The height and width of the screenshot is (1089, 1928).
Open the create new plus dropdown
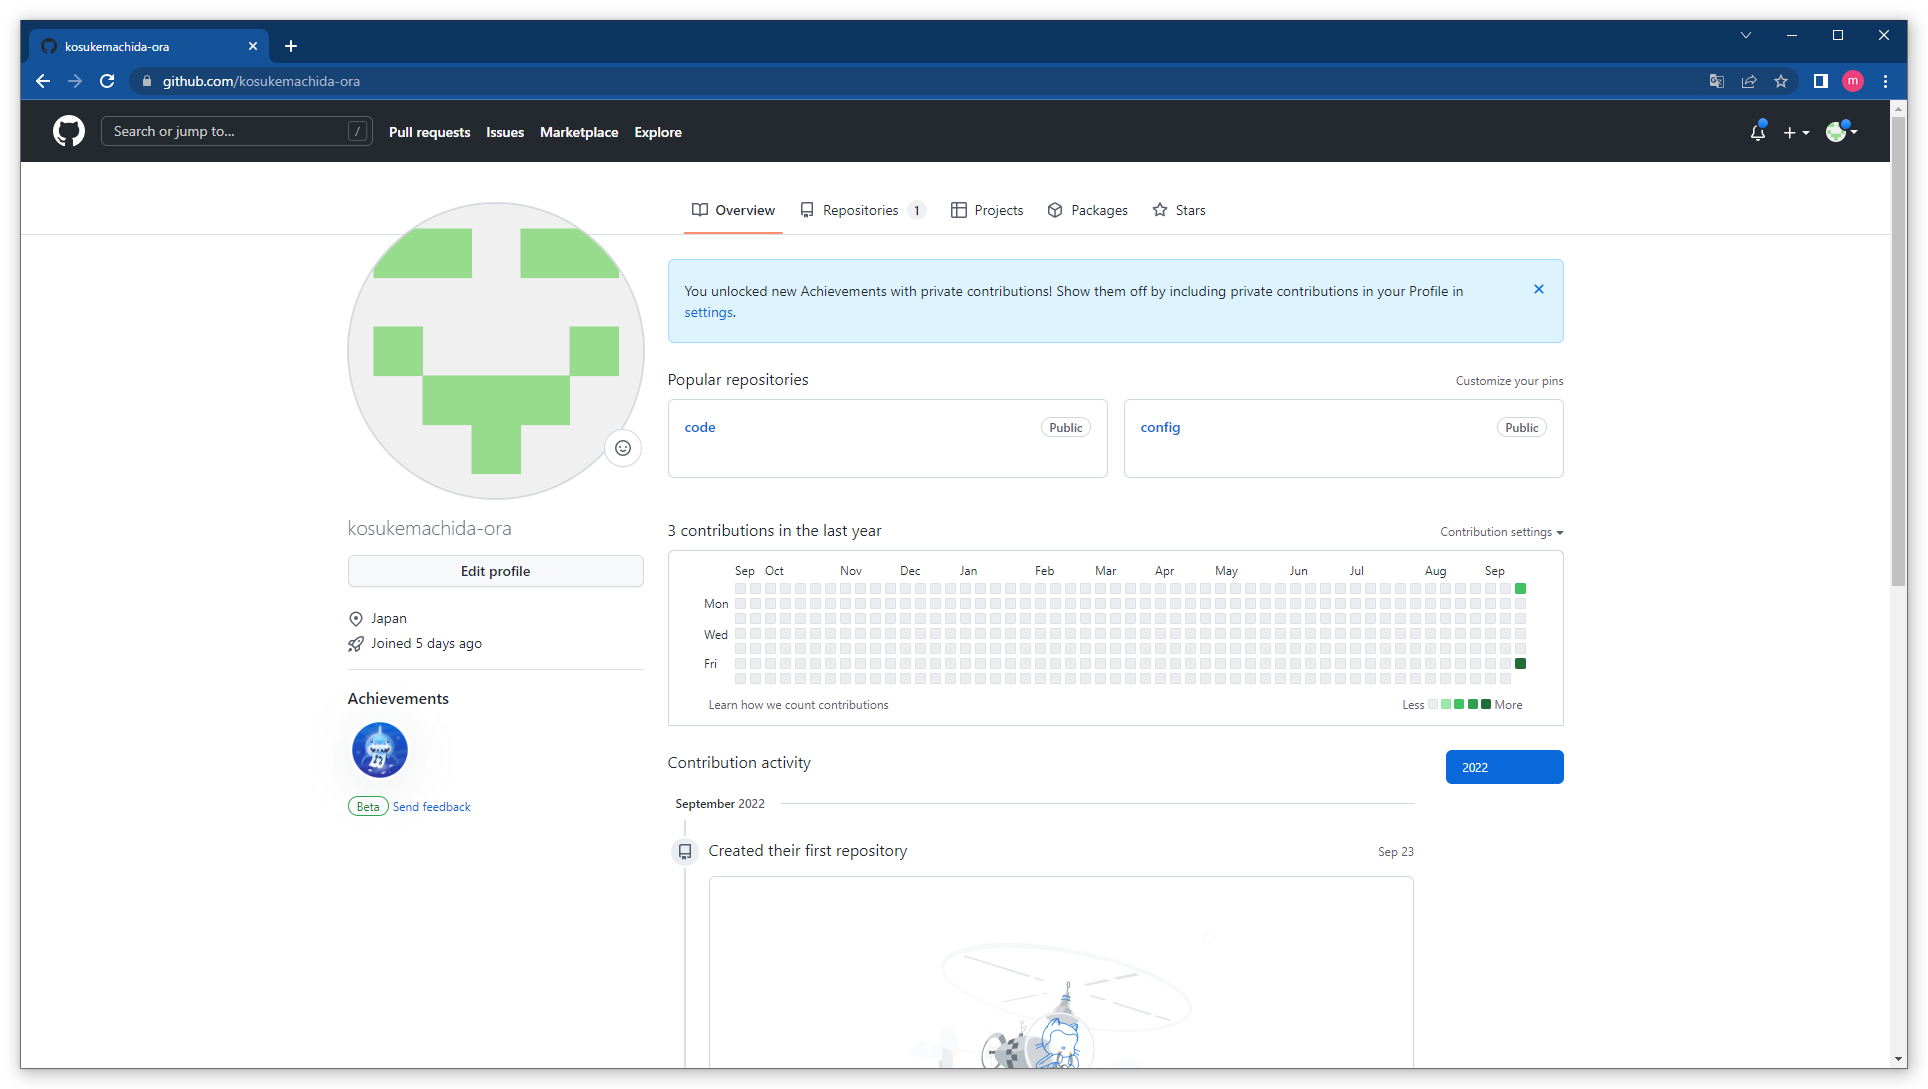(1796, 132)
